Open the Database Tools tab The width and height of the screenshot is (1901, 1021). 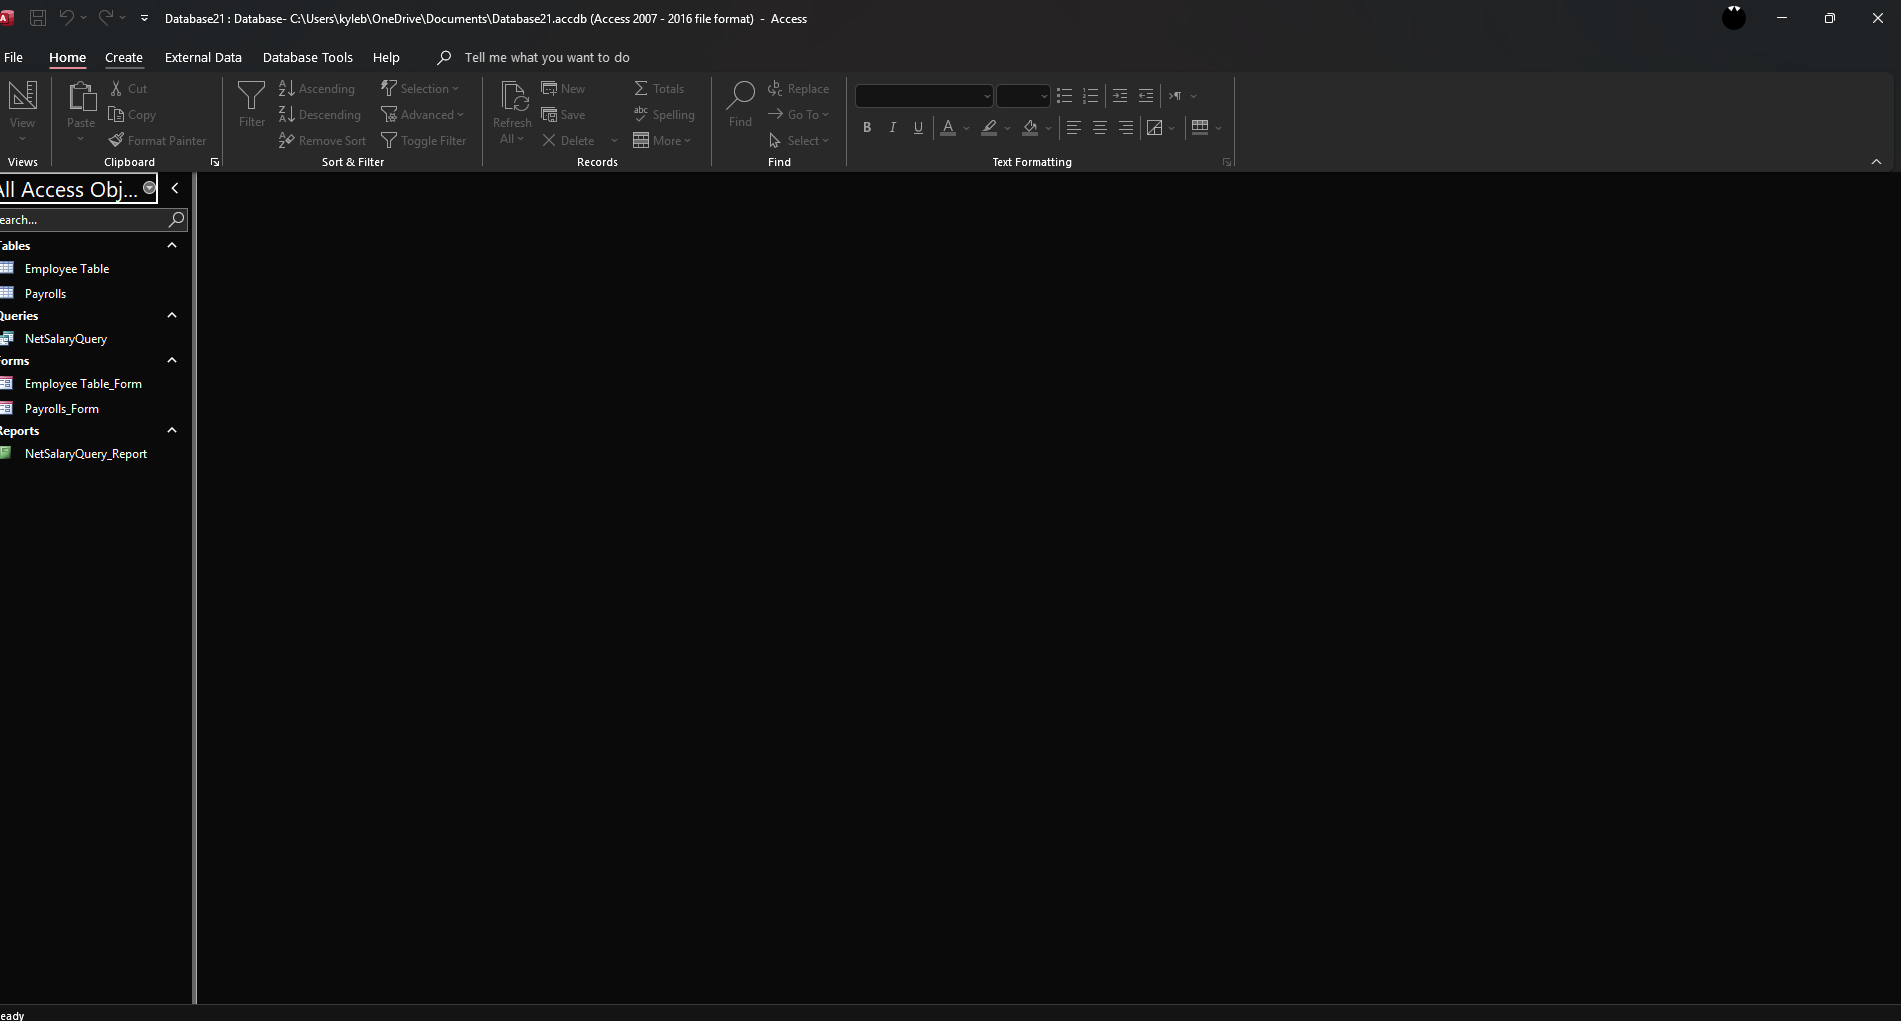[308, 58]
